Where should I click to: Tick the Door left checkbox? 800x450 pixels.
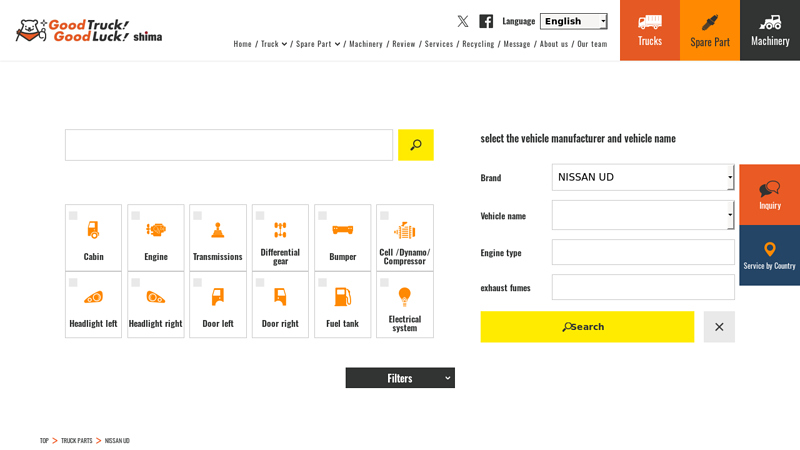pos(197,282)
